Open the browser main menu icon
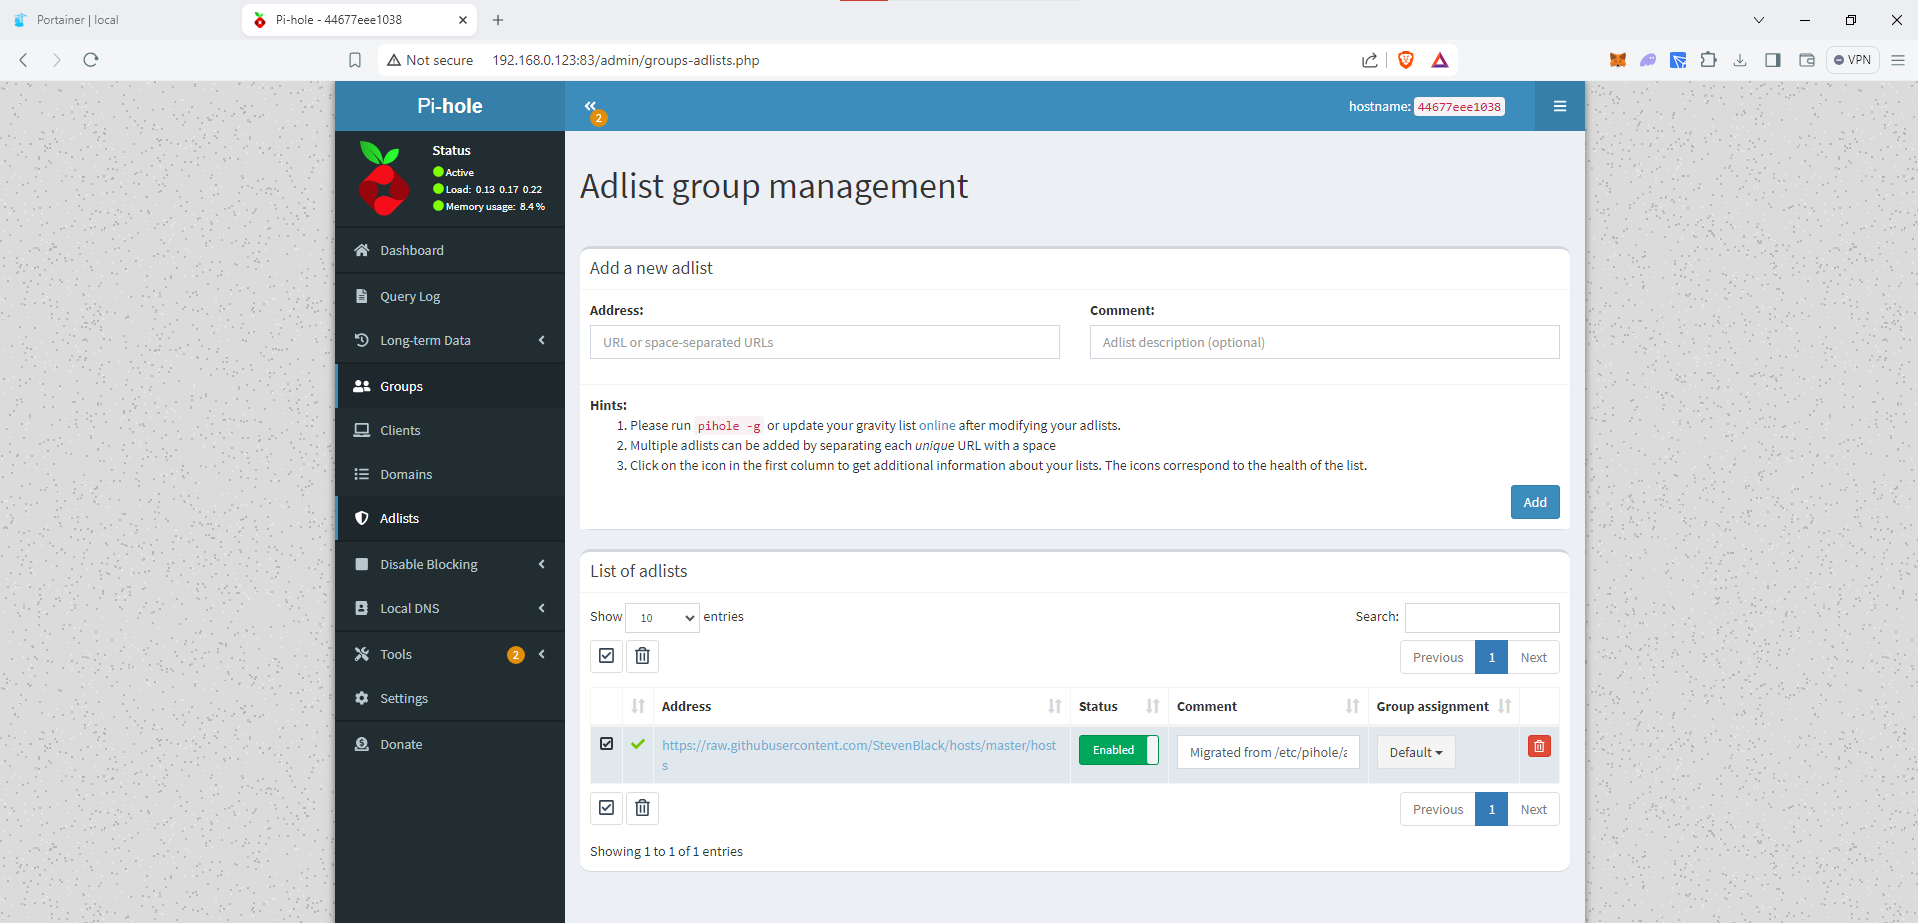Image resolution: width=1918 pixels, height=923 pixels. 1897,60
